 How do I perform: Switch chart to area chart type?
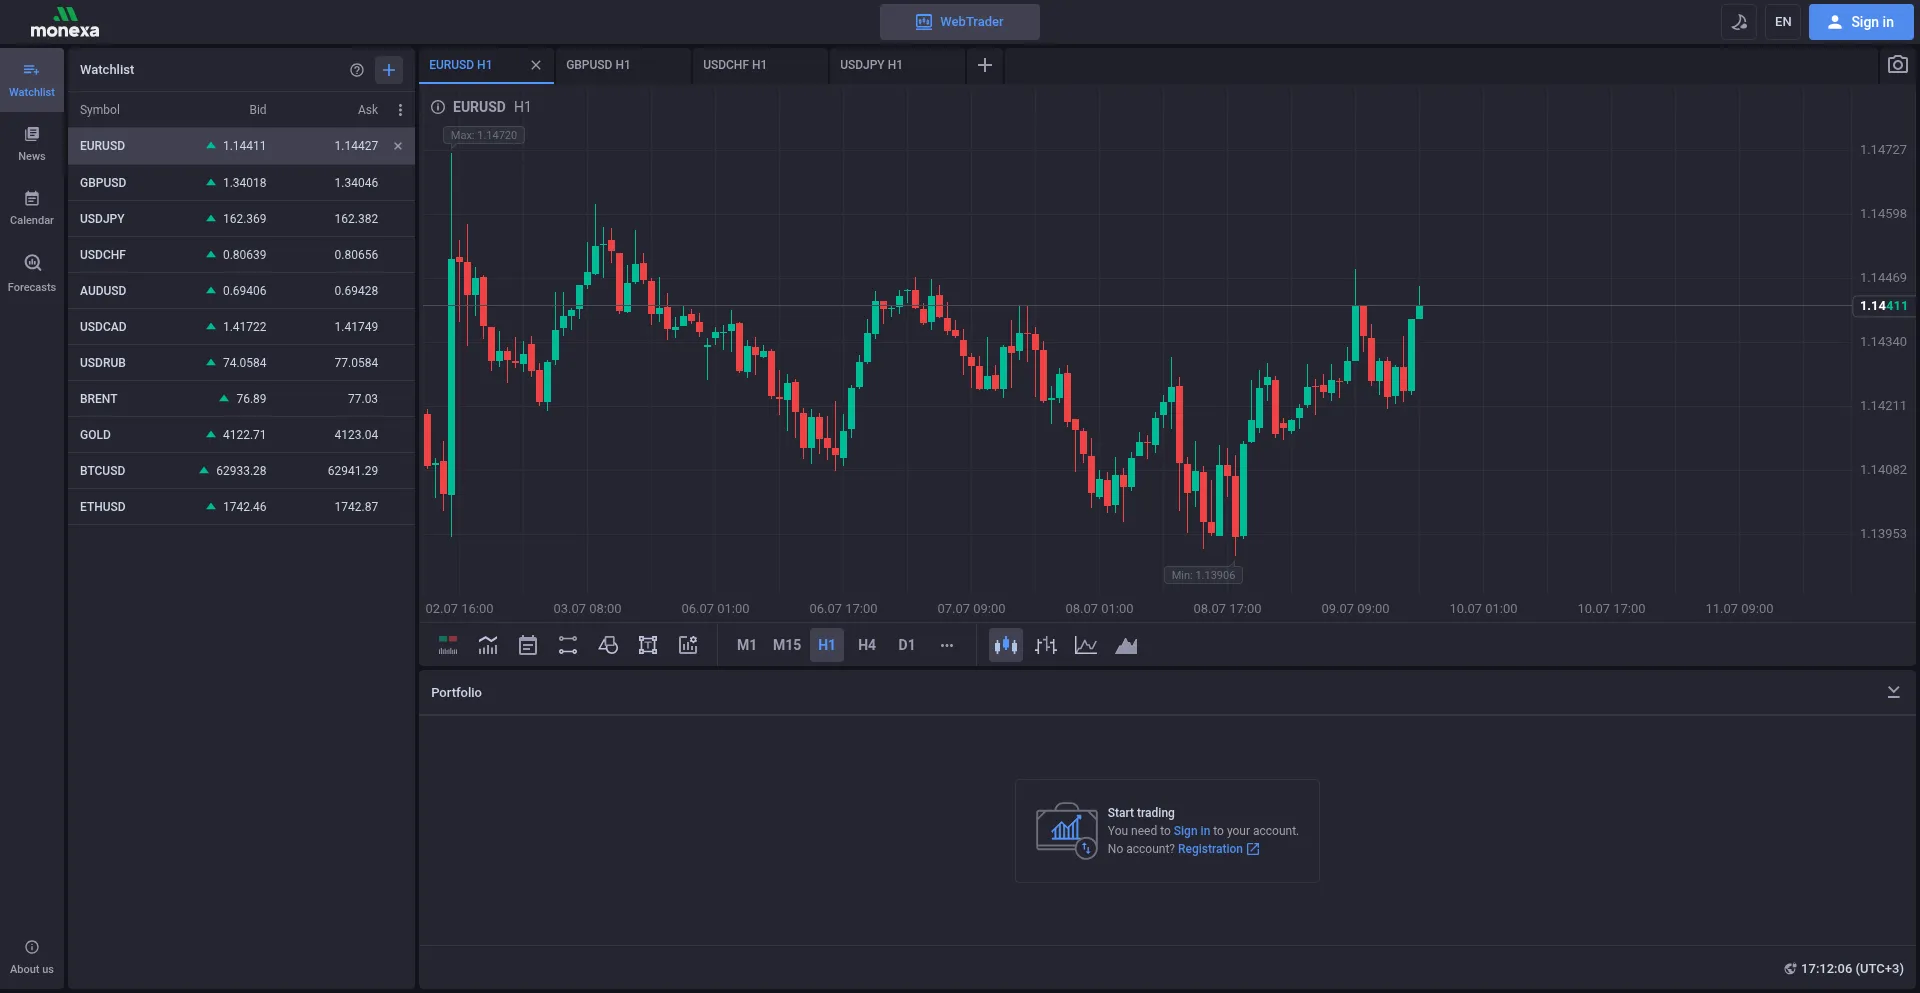(x=1126, y=646)
